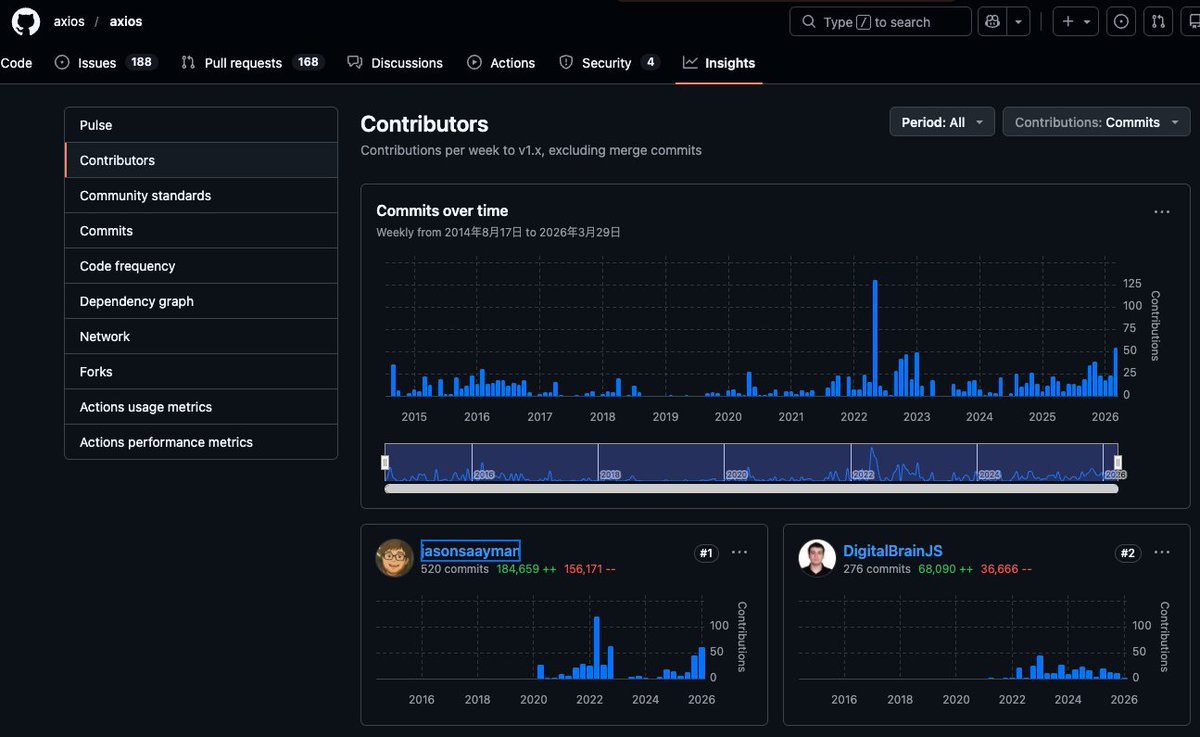Click the Security shield icon
1200x737 pixels.
tap(566, 62)
